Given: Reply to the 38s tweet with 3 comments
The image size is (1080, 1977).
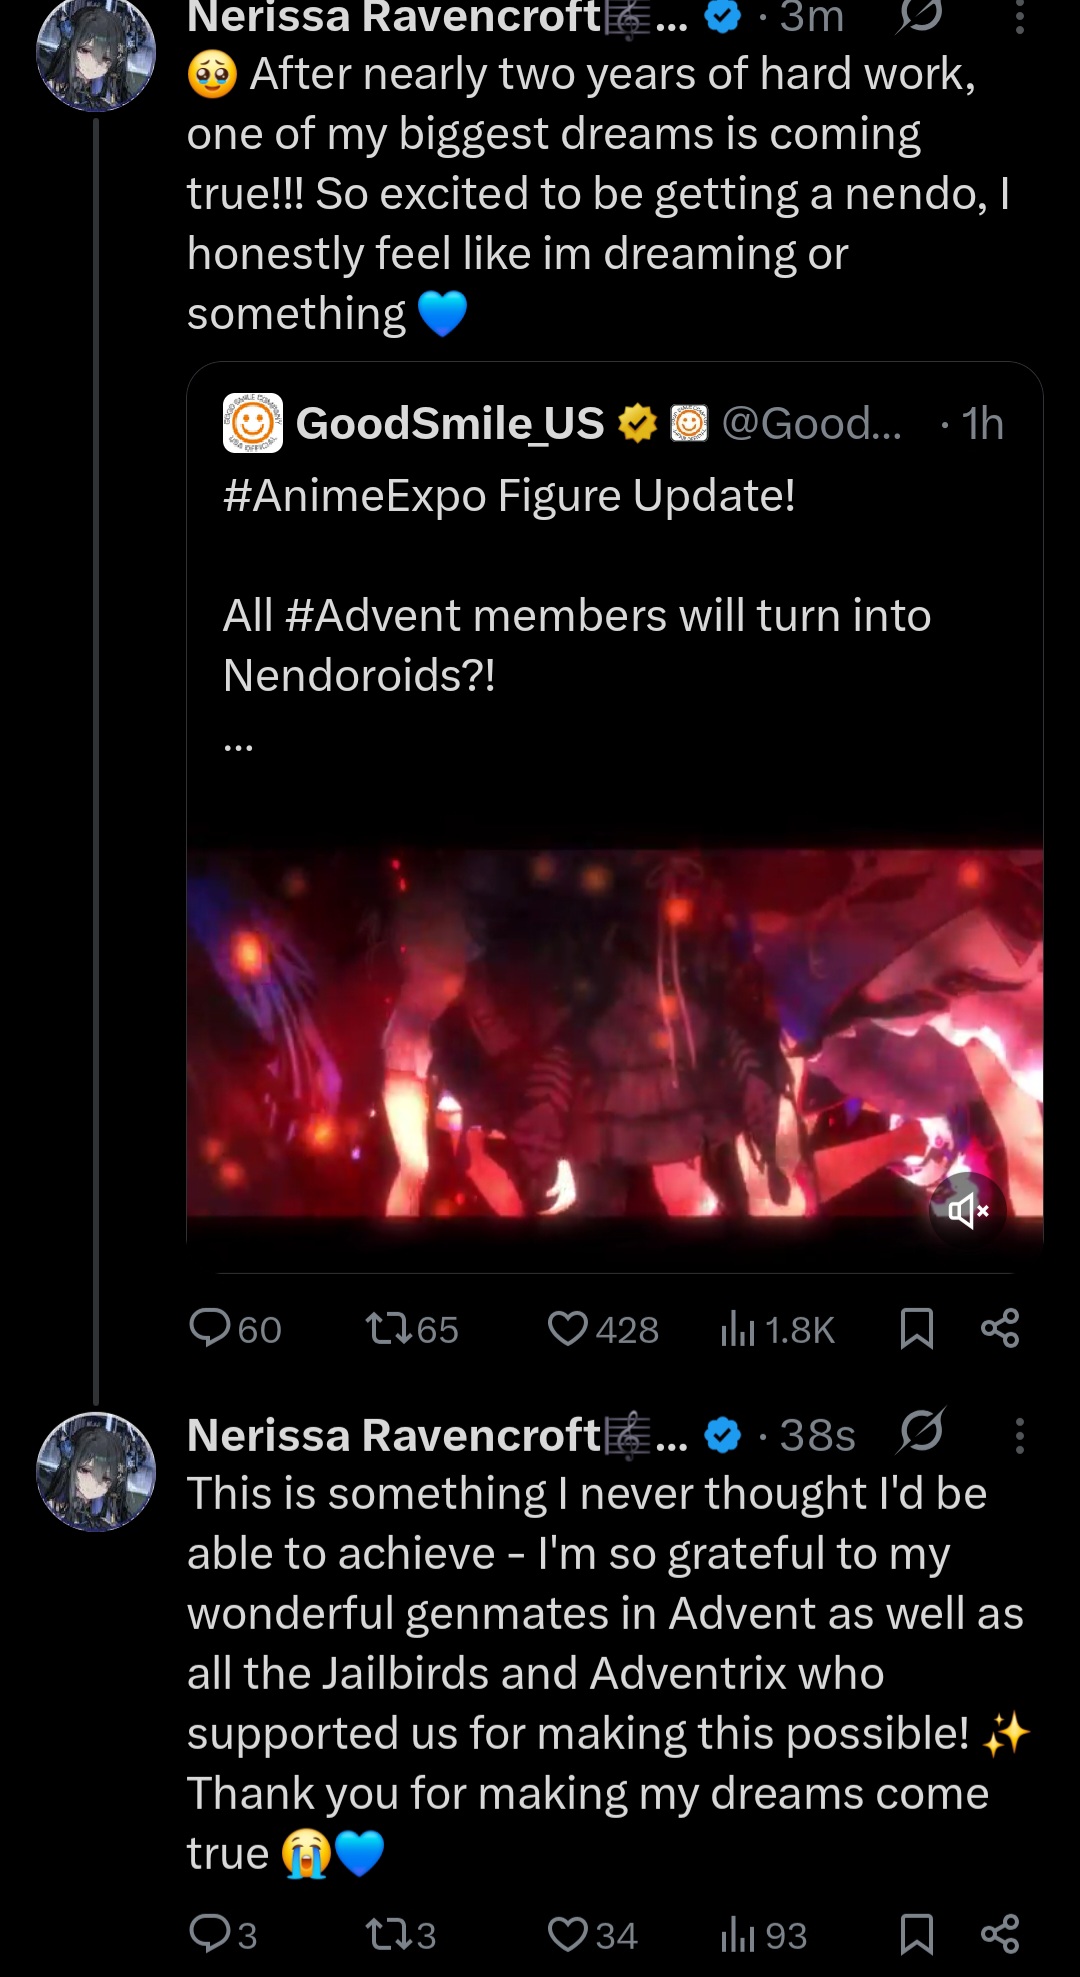Looking at the screenshot, I should 210,1933.
